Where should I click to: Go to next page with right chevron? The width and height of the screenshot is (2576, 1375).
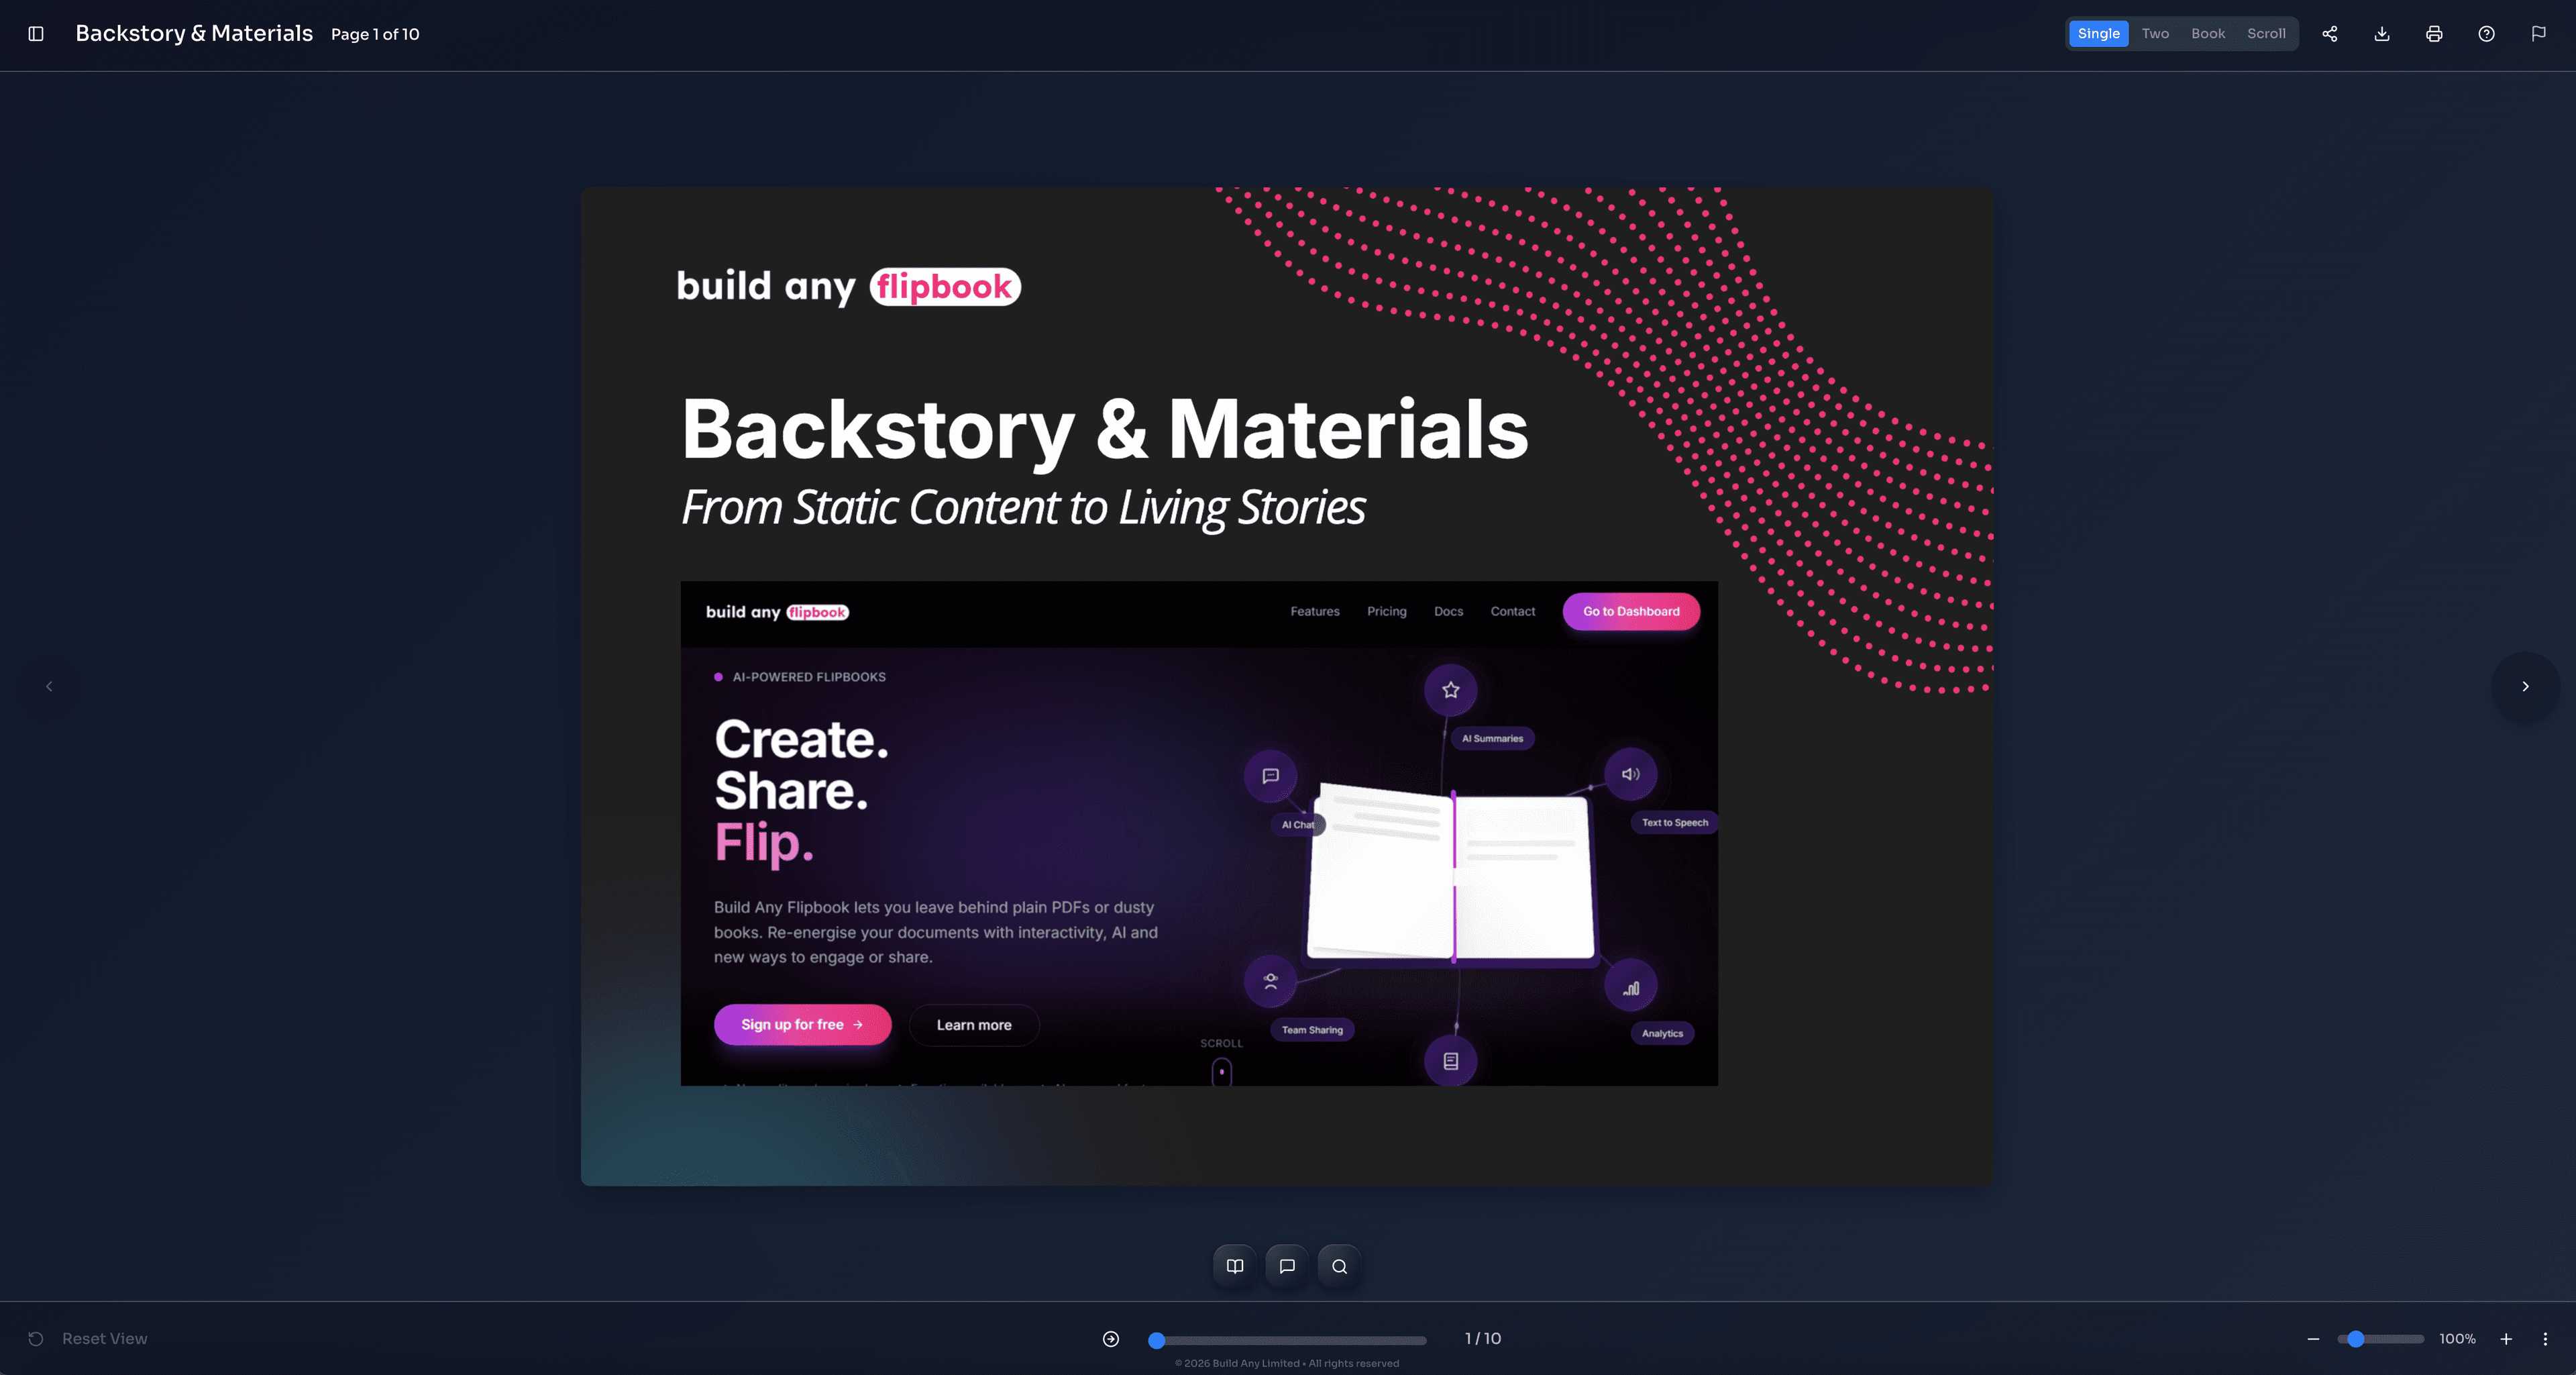coord(2525,686)
